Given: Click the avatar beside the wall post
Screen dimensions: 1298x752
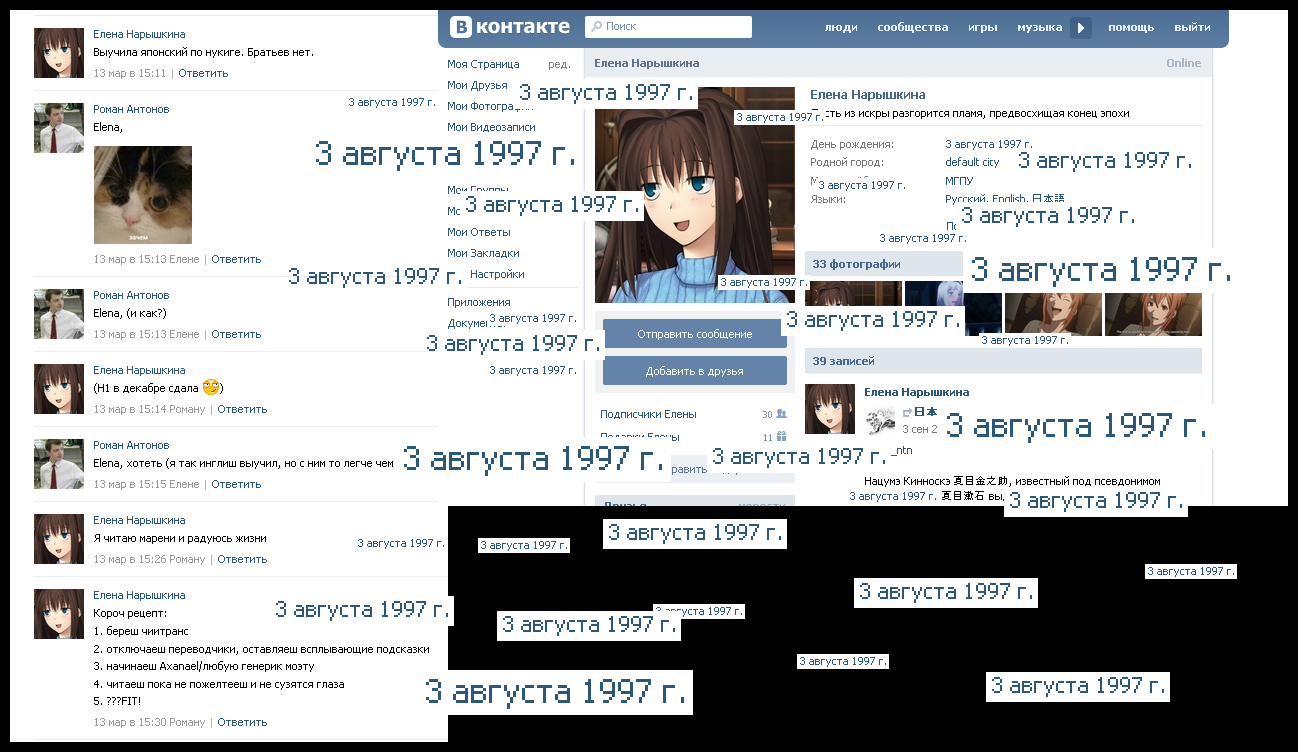Looking at the screenshot, I should (830, 408).
